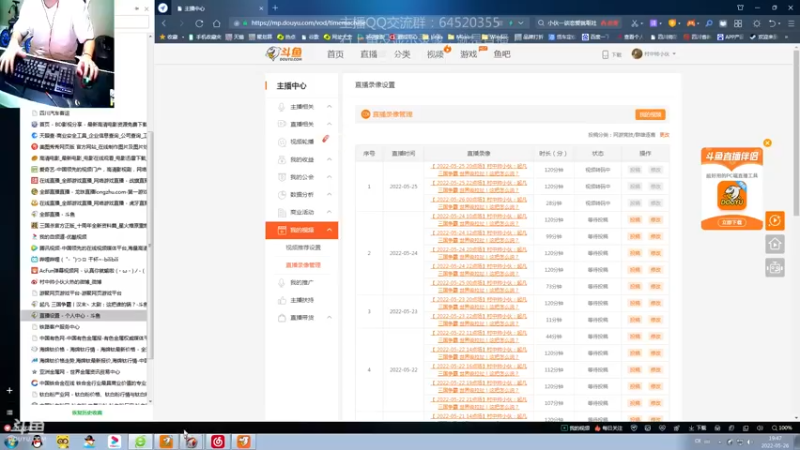The width and height of the screenshot is (800, 450).
Task: Click 投稿 button for 99分钟 recording row
Action: [635, 236]
